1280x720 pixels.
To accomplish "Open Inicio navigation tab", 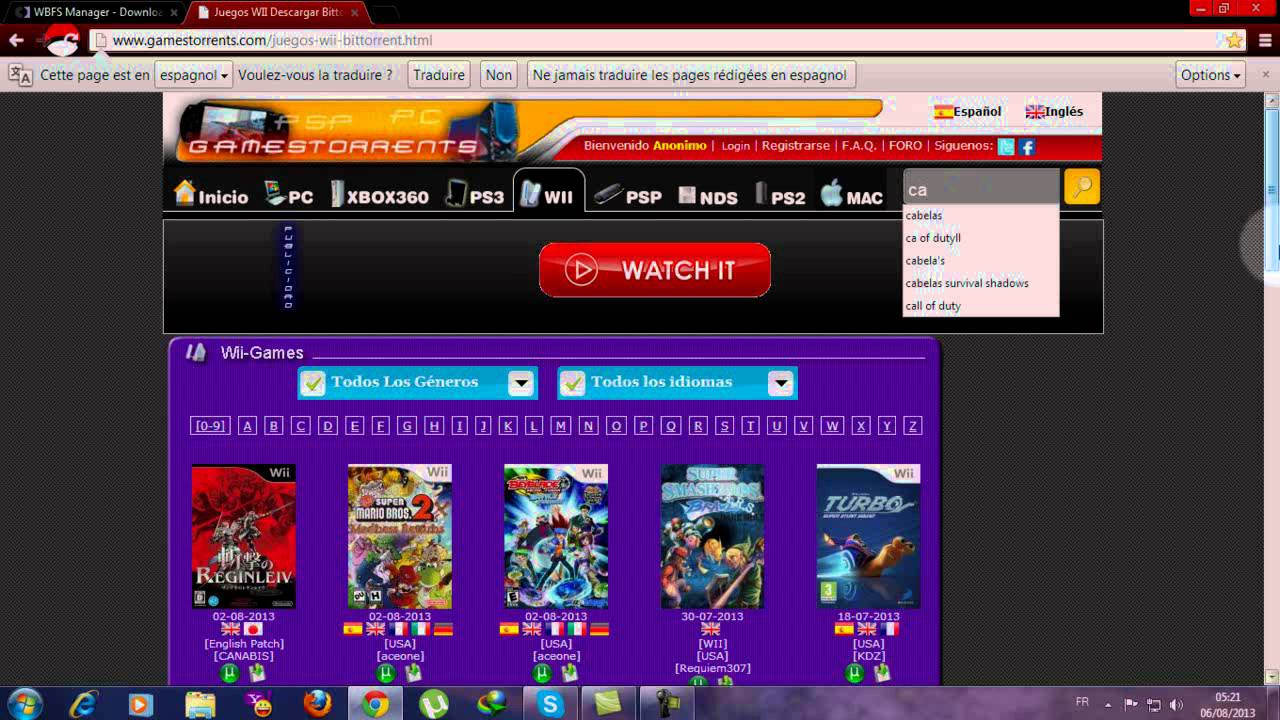I will (x=211, y=195).
